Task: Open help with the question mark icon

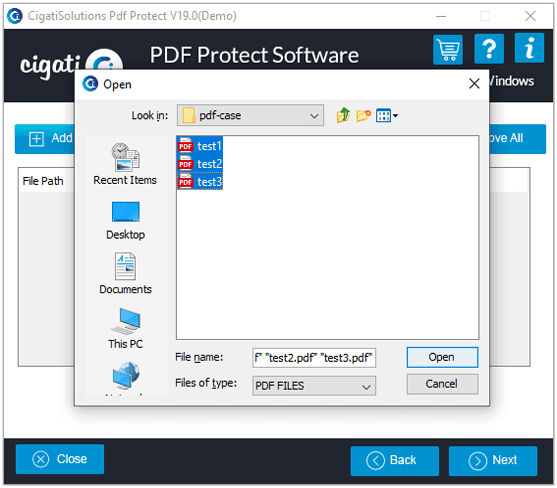Action: tap(489, 49)
